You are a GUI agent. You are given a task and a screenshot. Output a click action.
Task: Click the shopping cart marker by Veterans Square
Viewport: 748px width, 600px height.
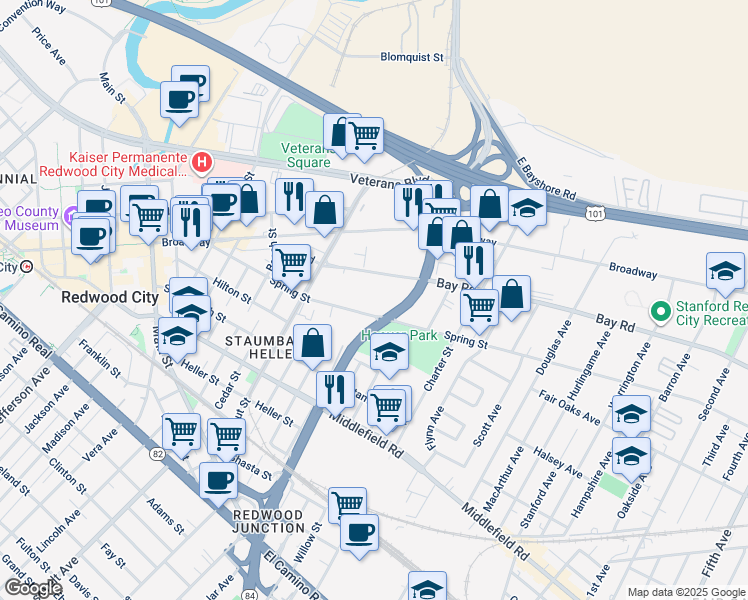[x=364, y=137]
